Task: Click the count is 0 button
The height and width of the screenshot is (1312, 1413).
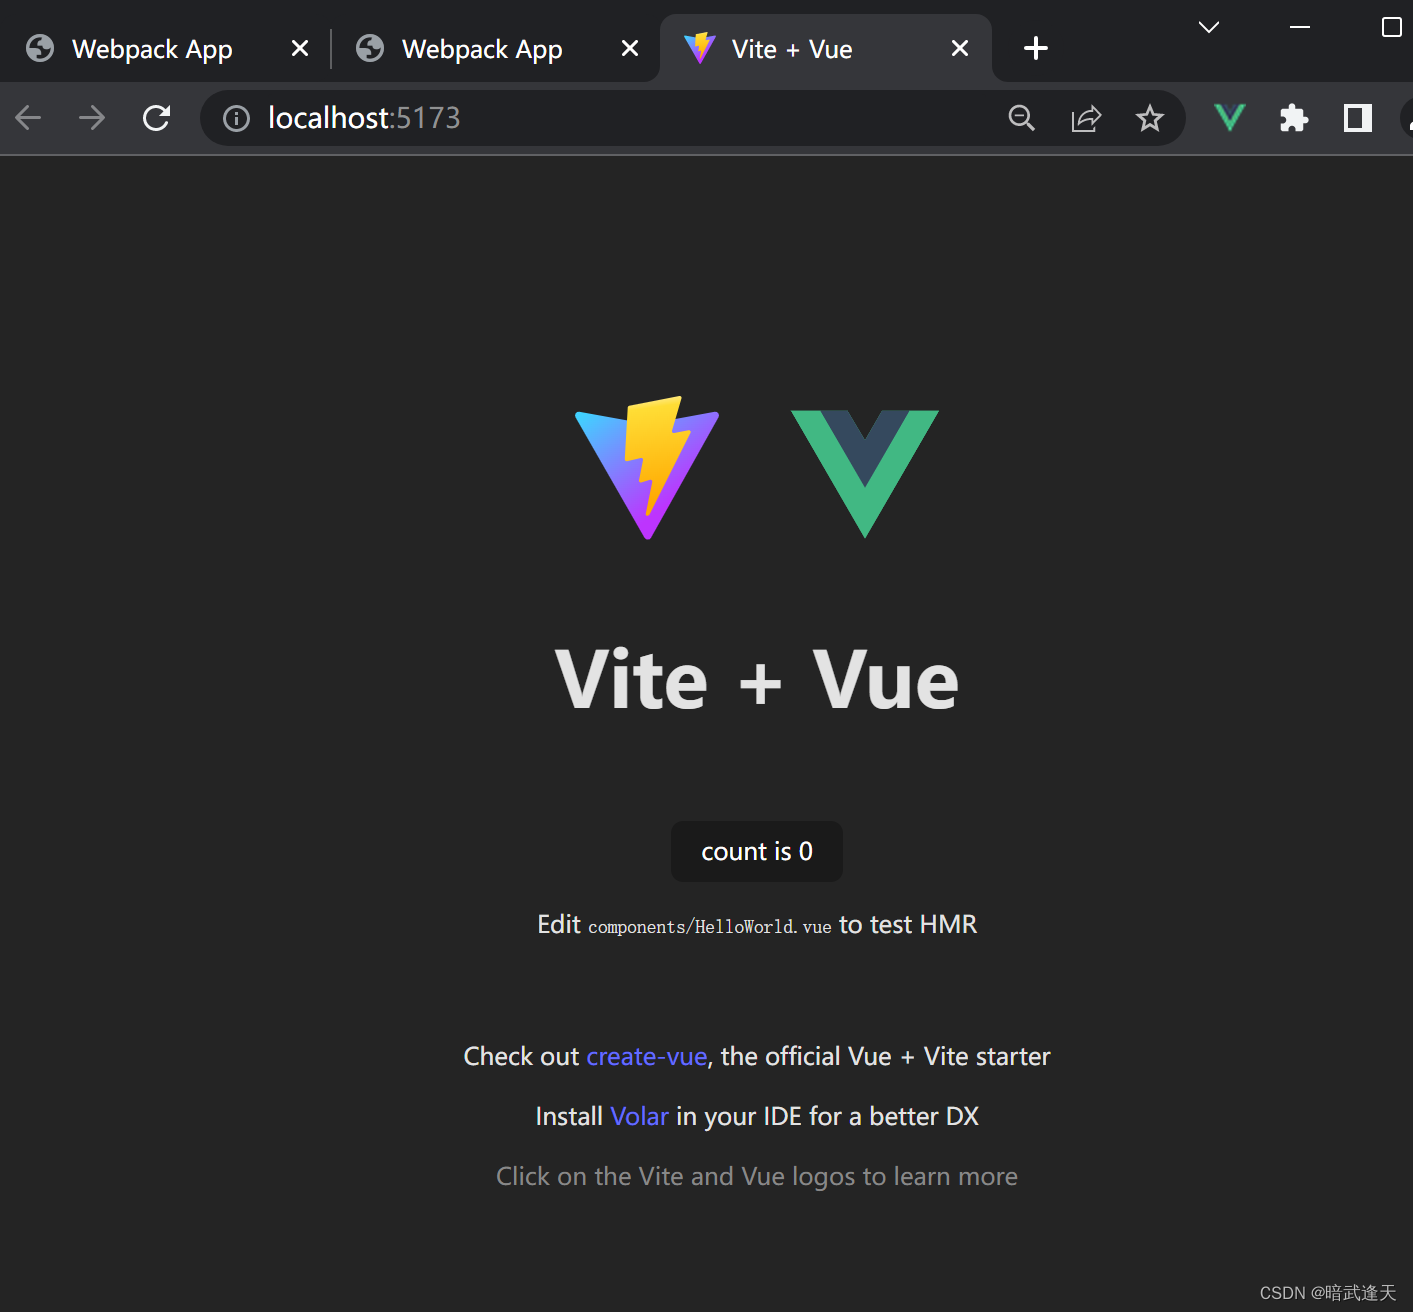Action: click(x=757, y=852)
